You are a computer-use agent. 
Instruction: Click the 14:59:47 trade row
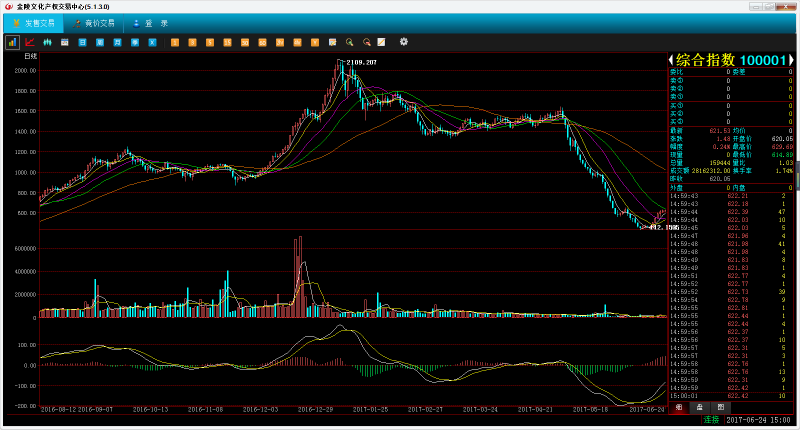(731, 236)
